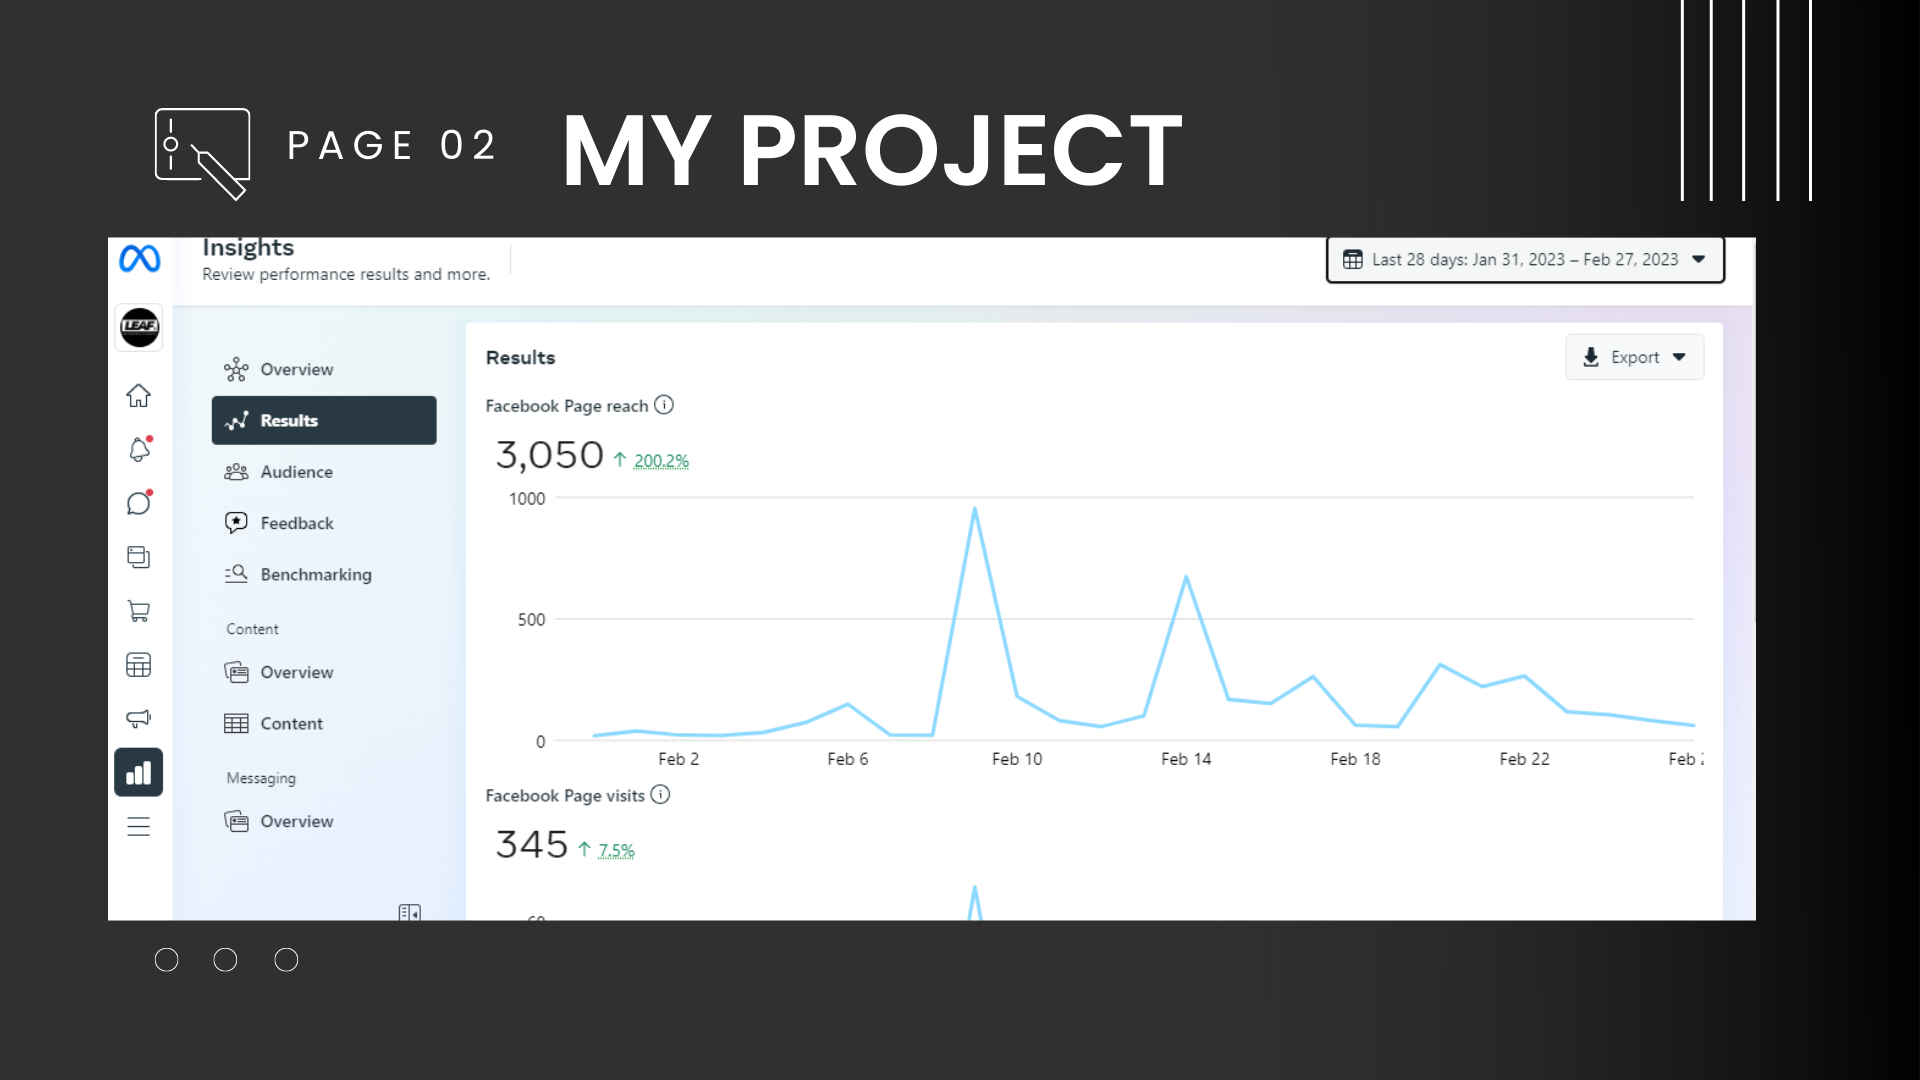Click the 200.2% reach change link
Viewport: 1920px width, 1080px height.
tap(661, 461)
